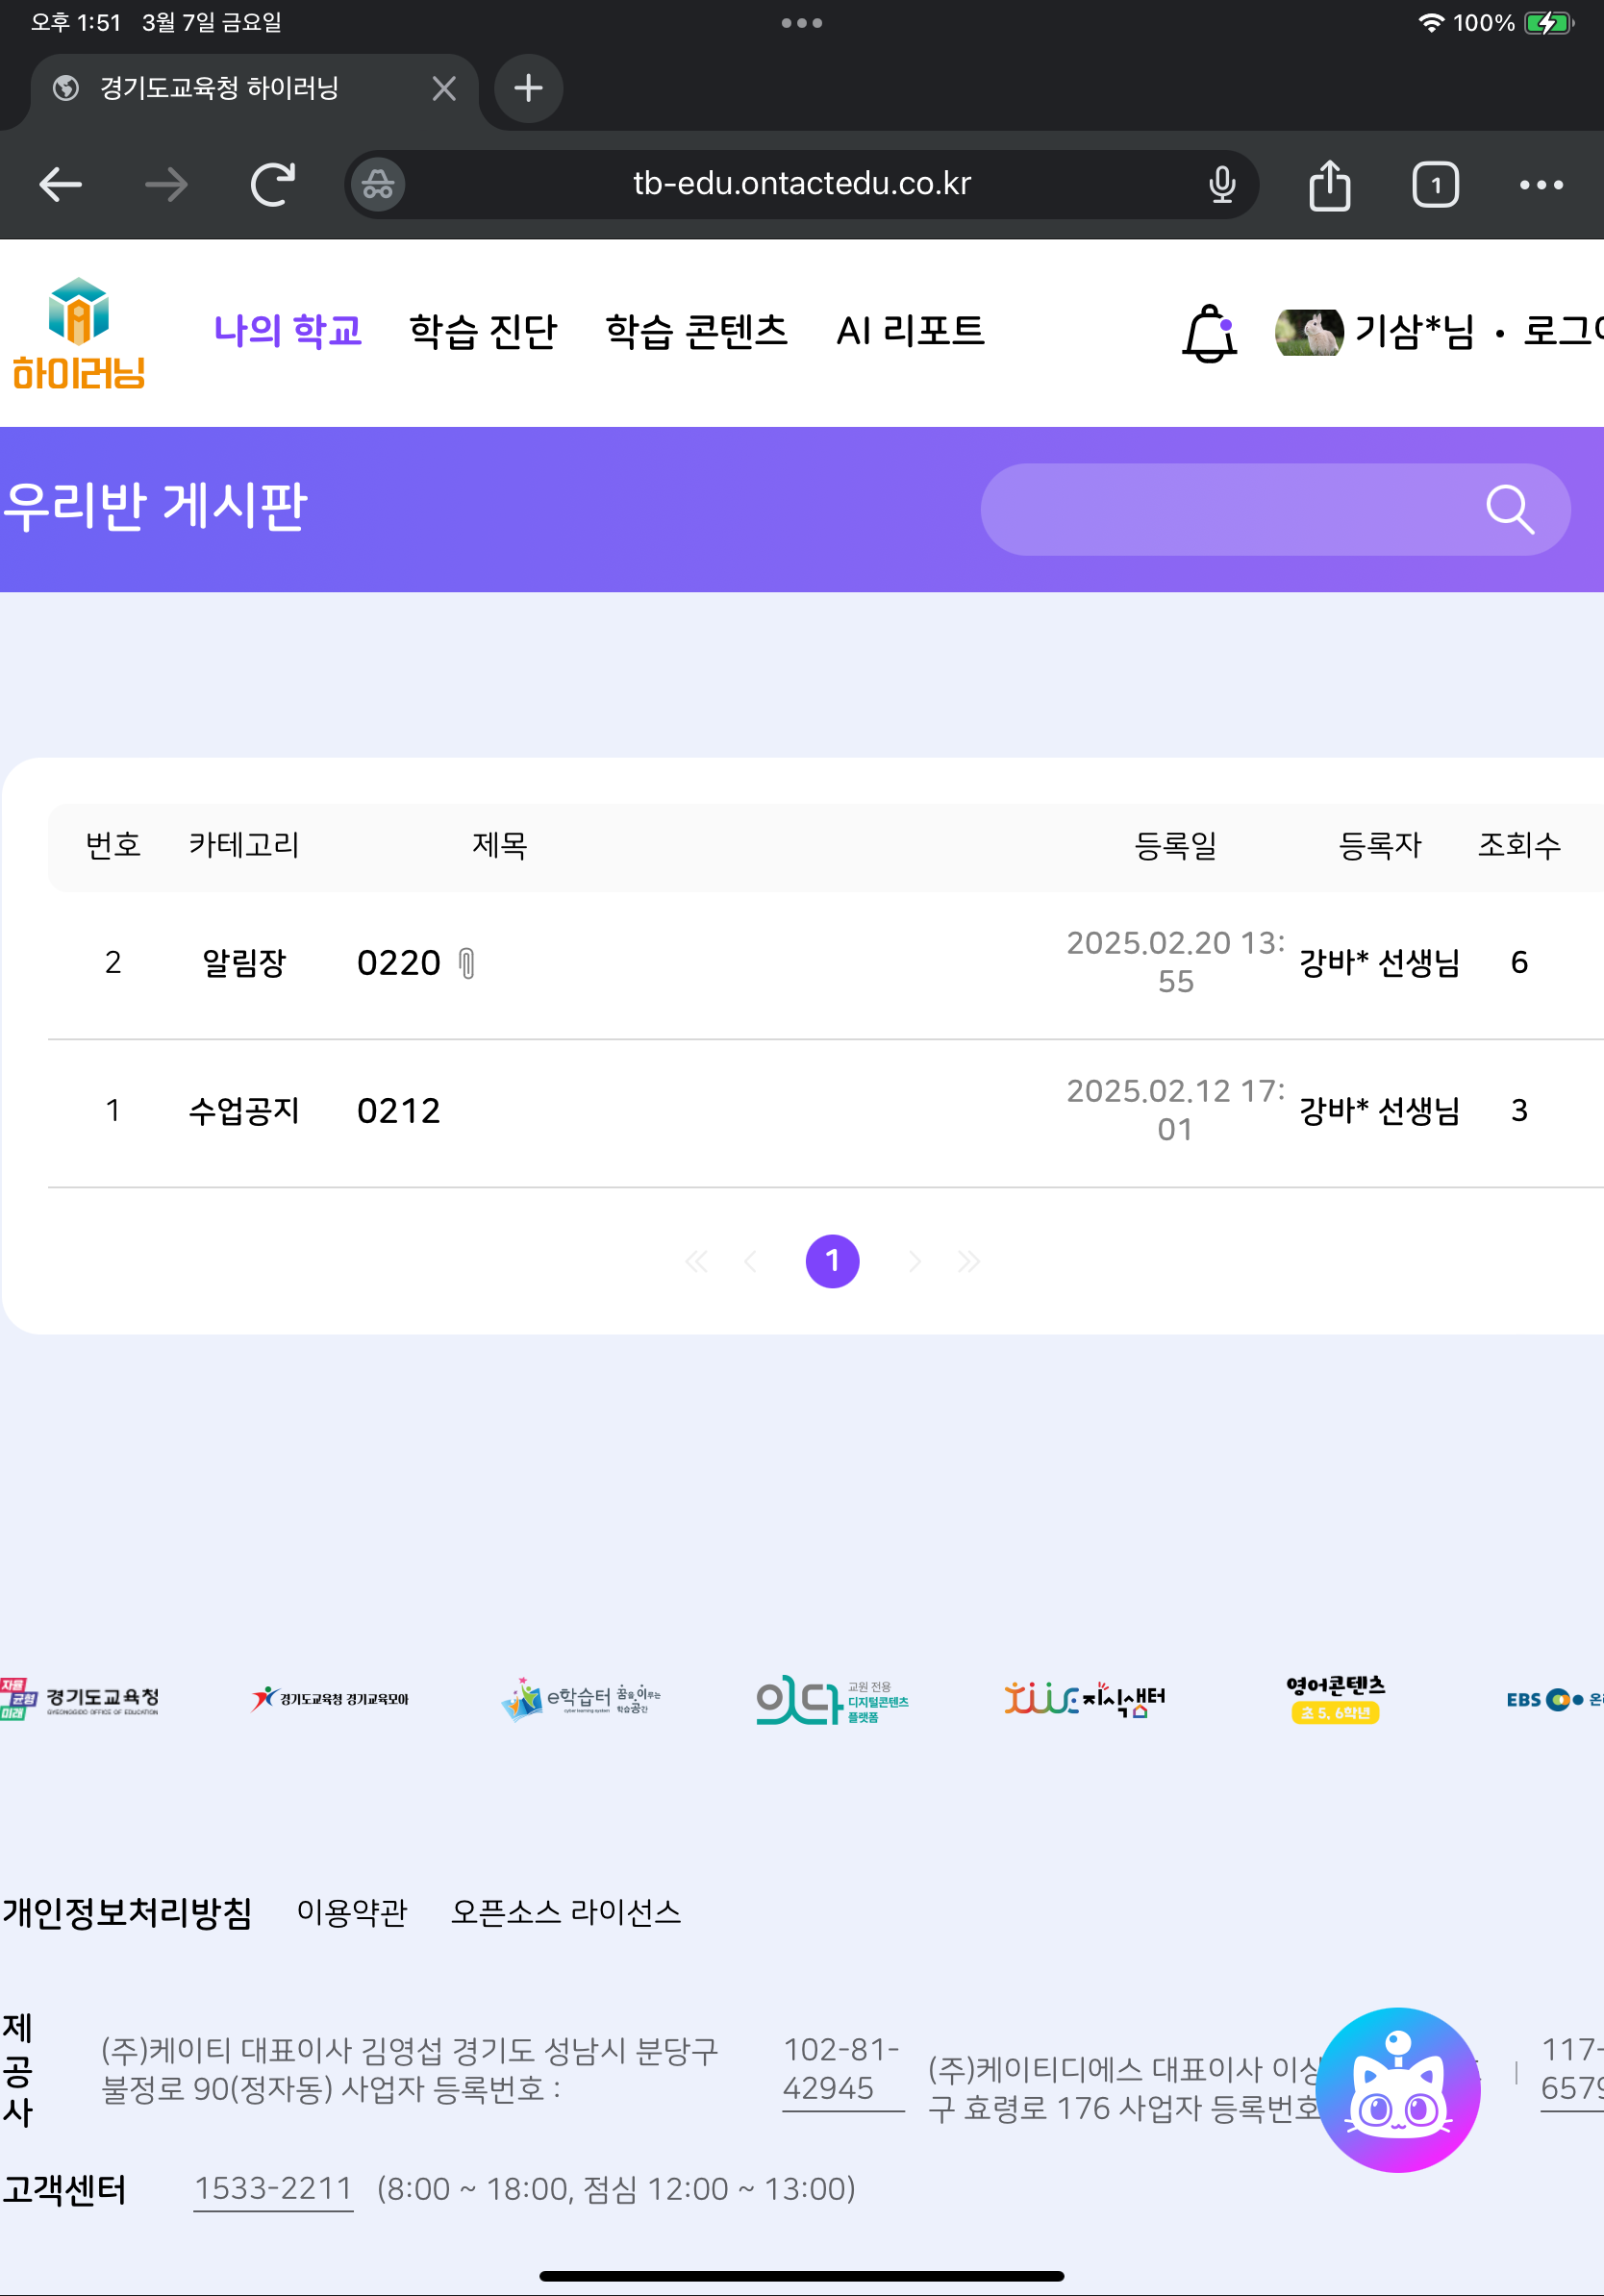Screen dimensions: 1604x2296
Task: Open the AI 리포트 menu
Action: (910, 331)
